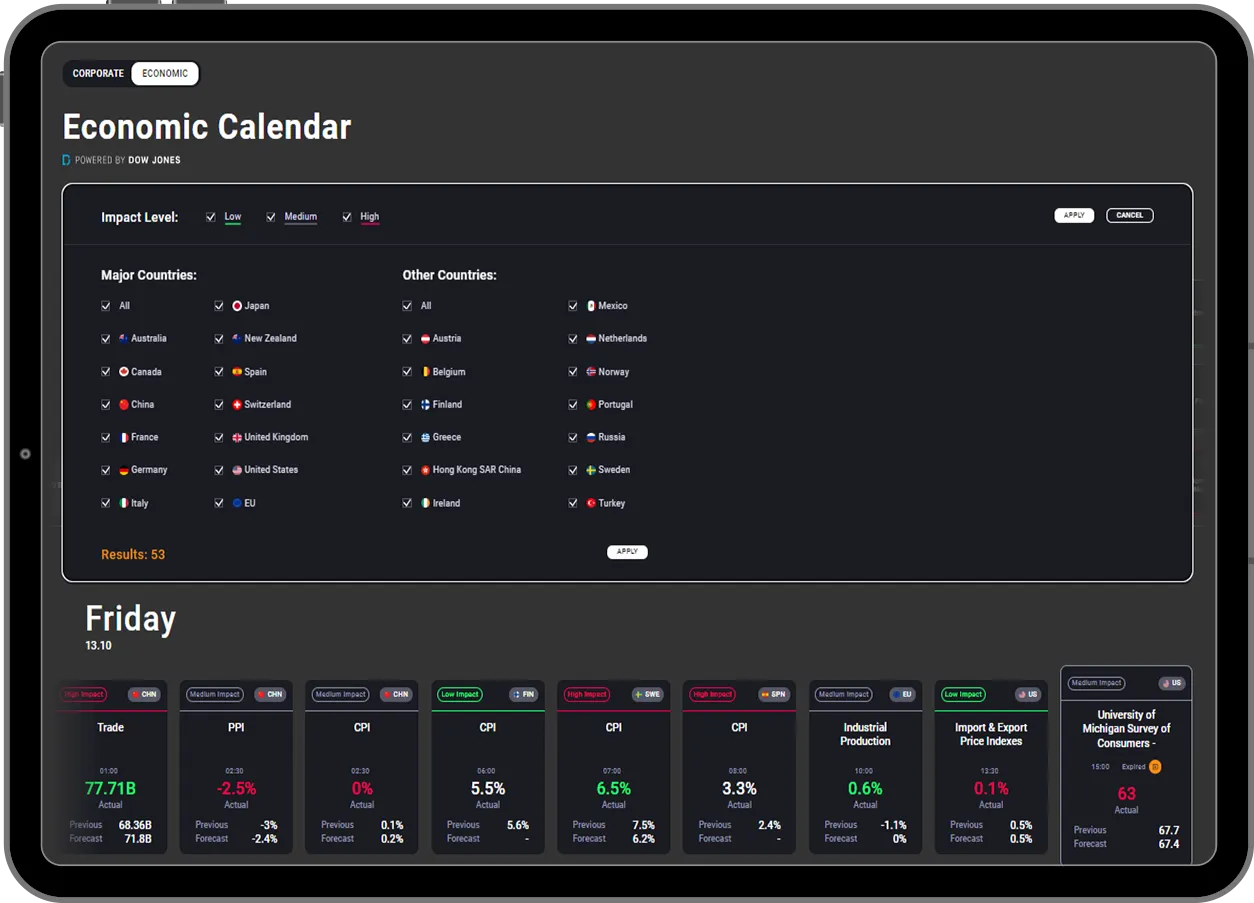1254x903 pixels.
Task: Click the Hong Kong SAR China flag icon
Action: (425, 470)
